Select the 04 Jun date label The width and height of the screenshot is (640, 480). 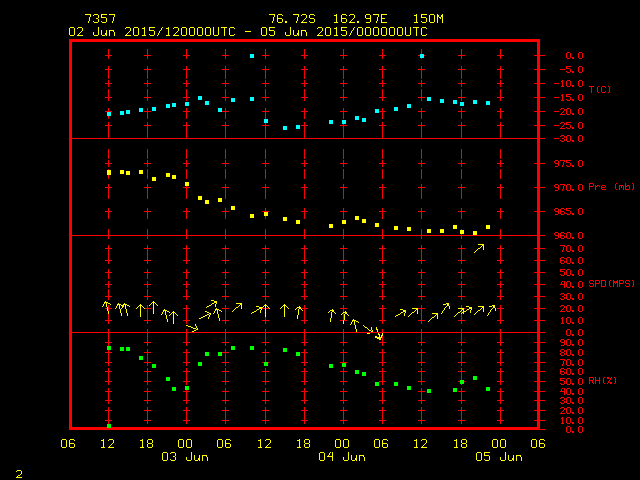tap(341, 457)
